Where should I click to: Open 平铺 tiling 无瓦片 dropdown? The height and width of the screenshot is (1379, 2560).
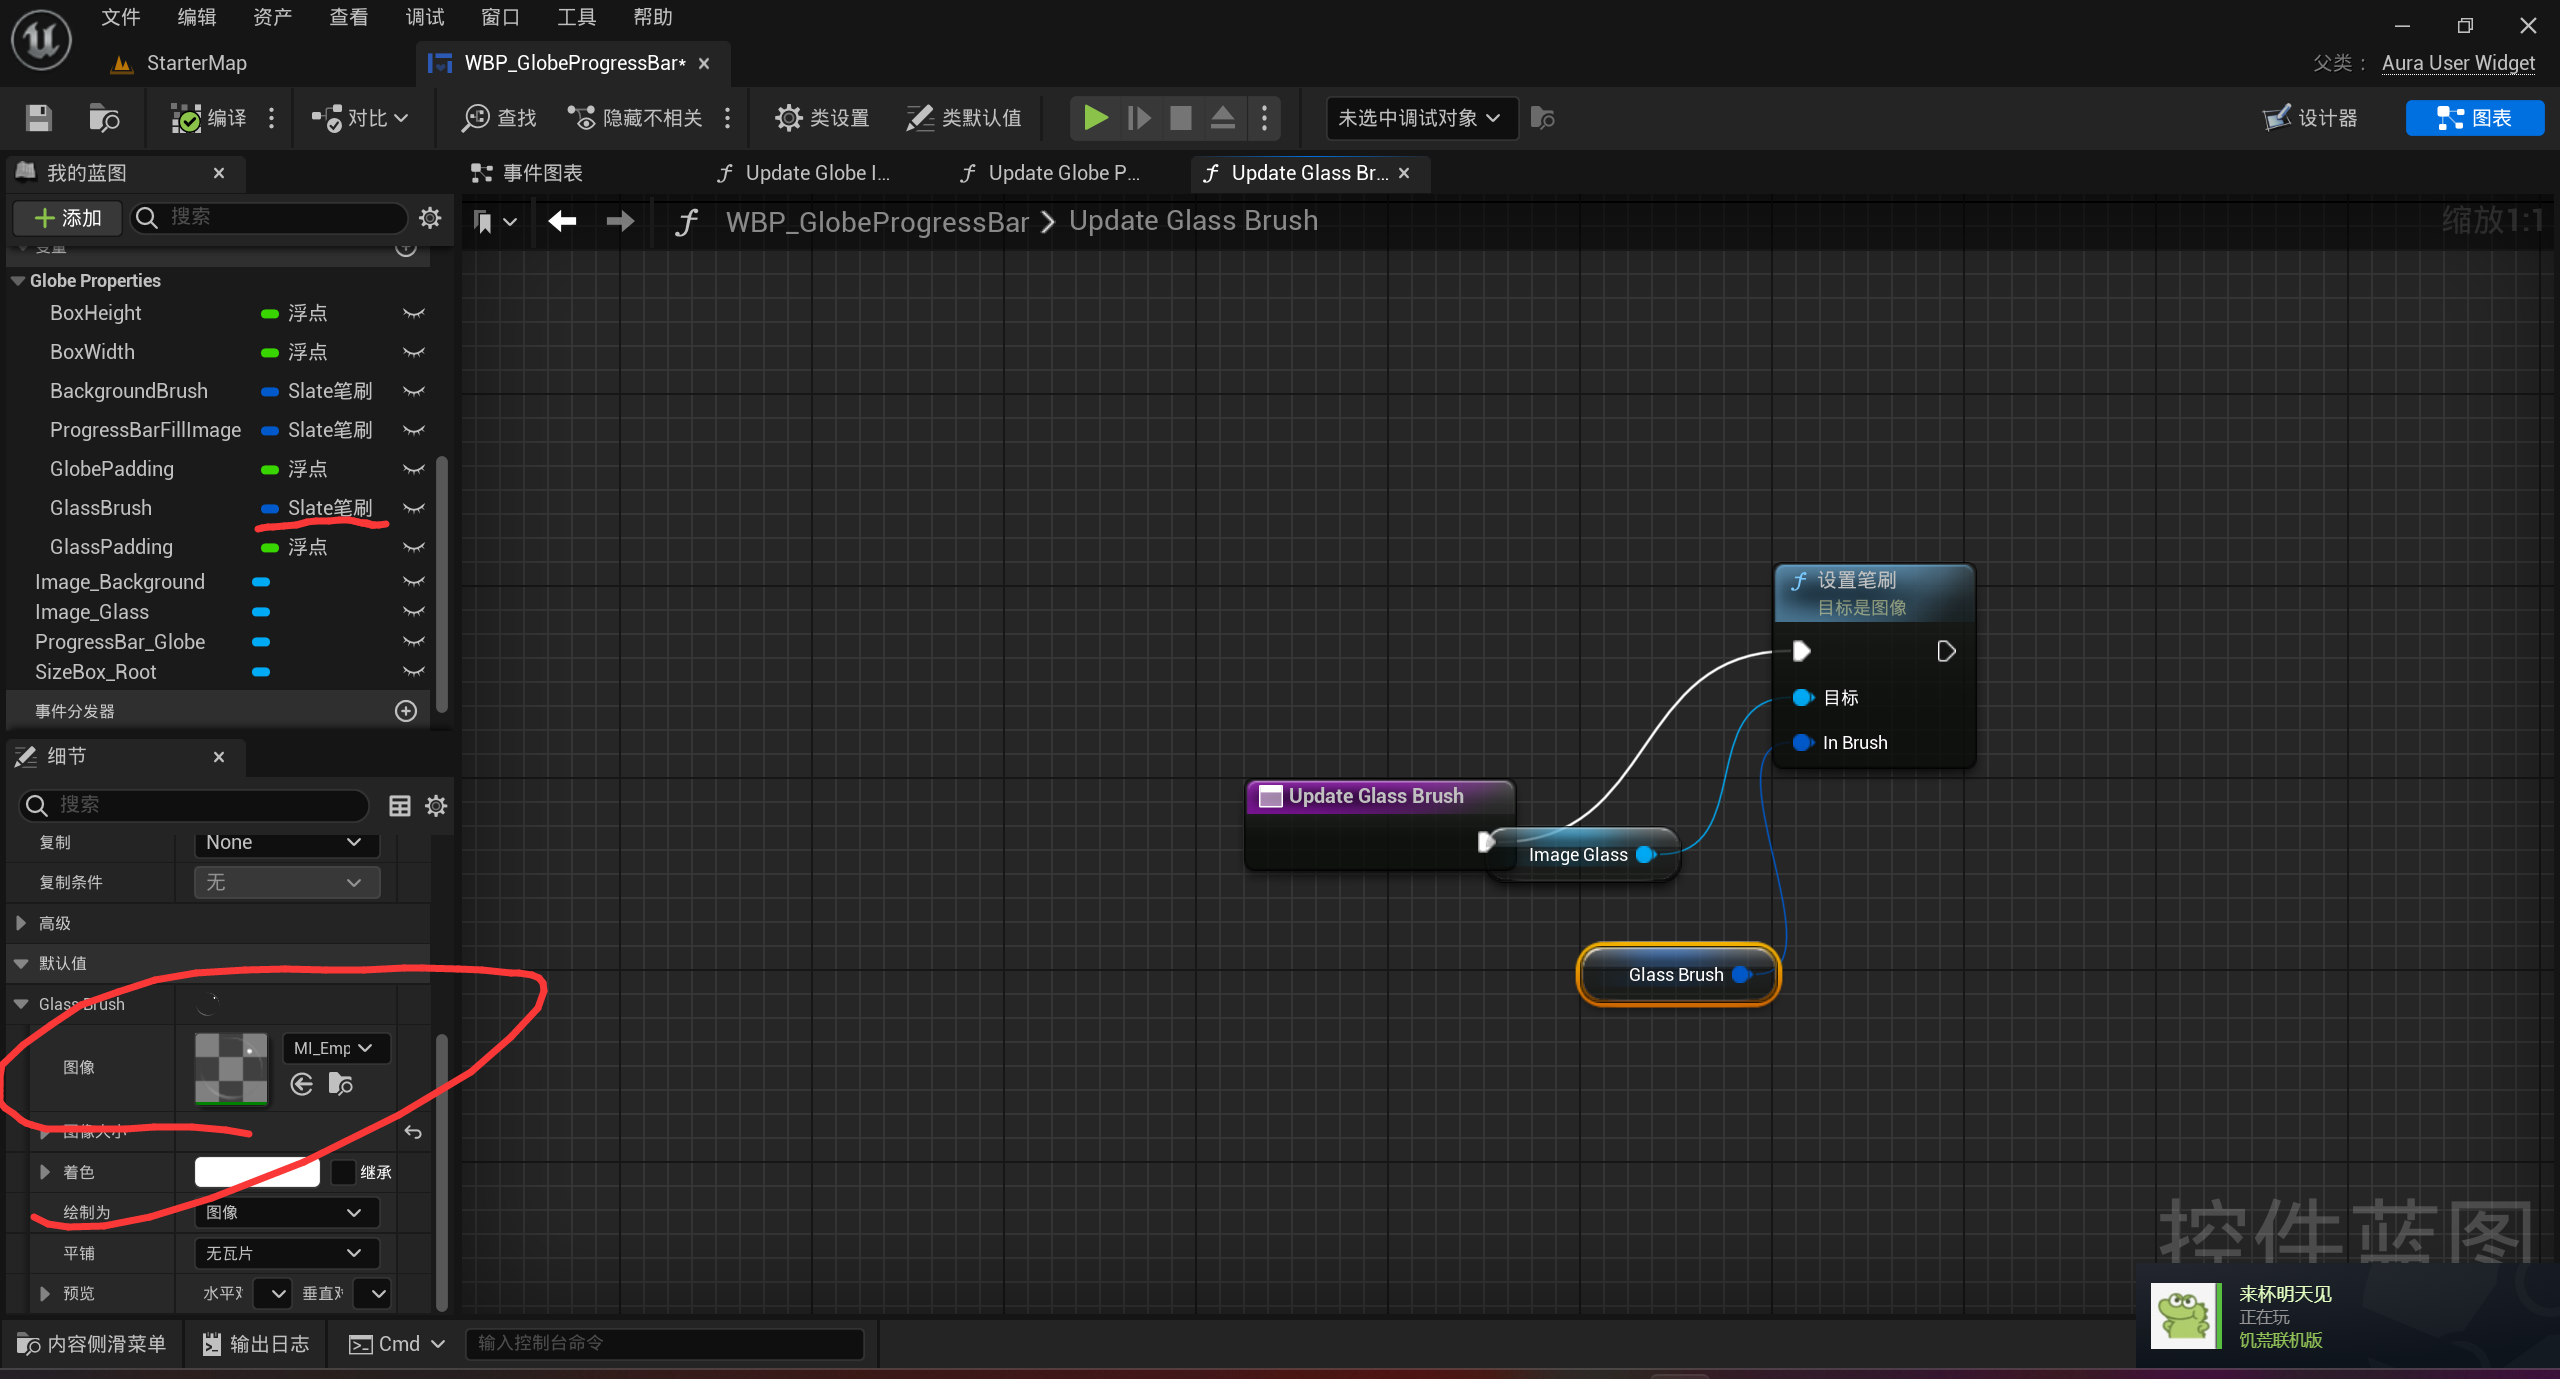point(285,1253)
